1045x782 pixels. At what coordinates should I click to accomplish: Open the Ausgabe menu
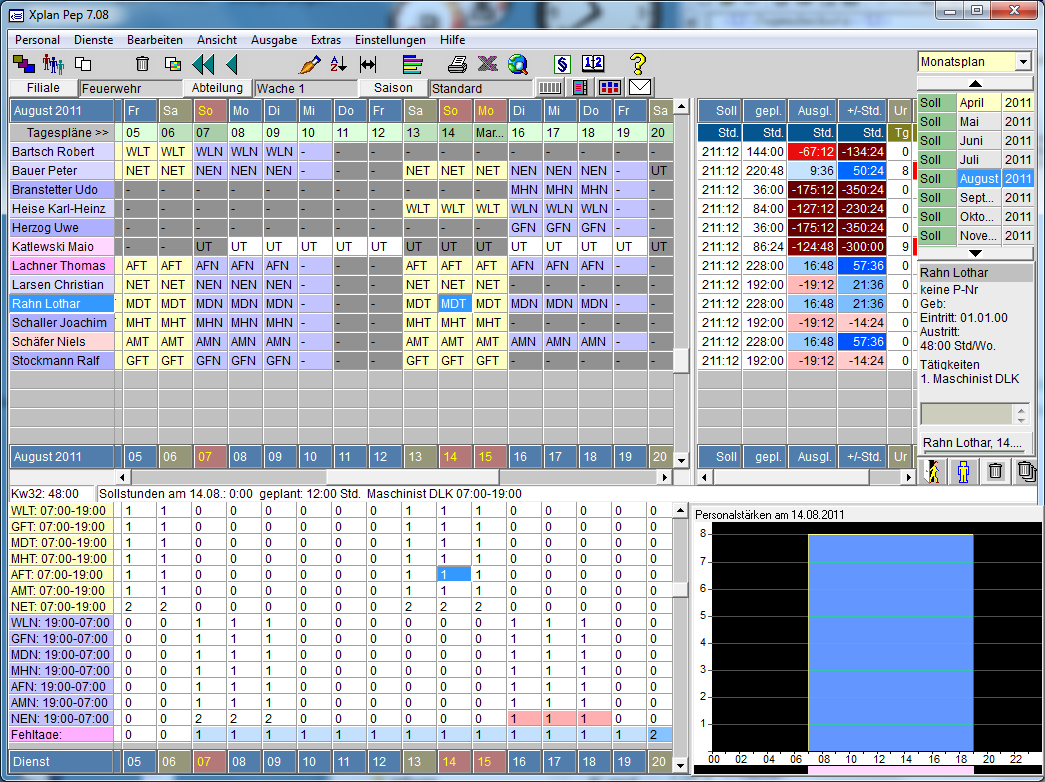pyautogui.click(x=274, y=40)
